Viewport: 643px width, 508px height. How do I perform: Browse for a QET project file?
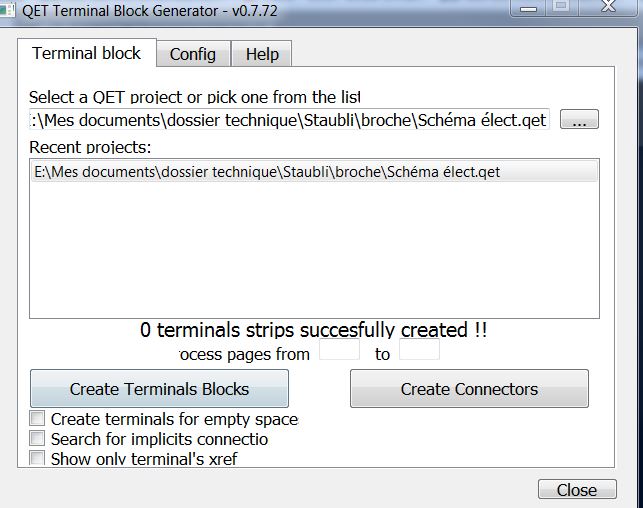tap(579, 120)
